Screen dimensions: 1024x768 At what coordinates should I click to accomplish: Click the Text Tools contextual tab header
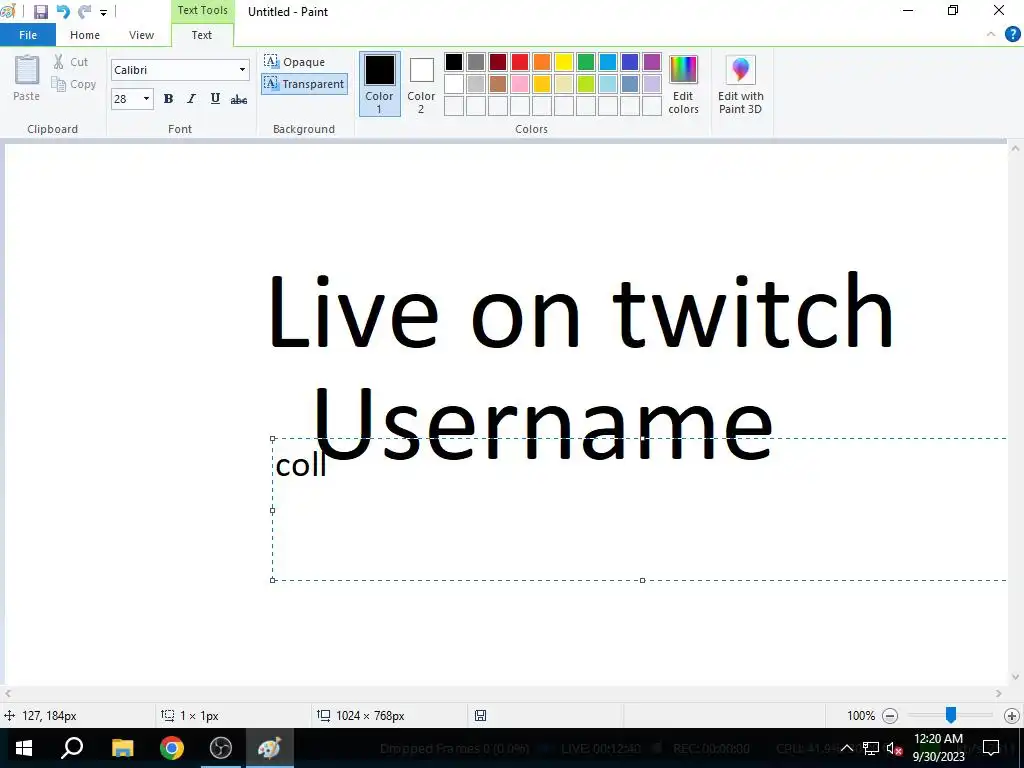tap(202, 10)
